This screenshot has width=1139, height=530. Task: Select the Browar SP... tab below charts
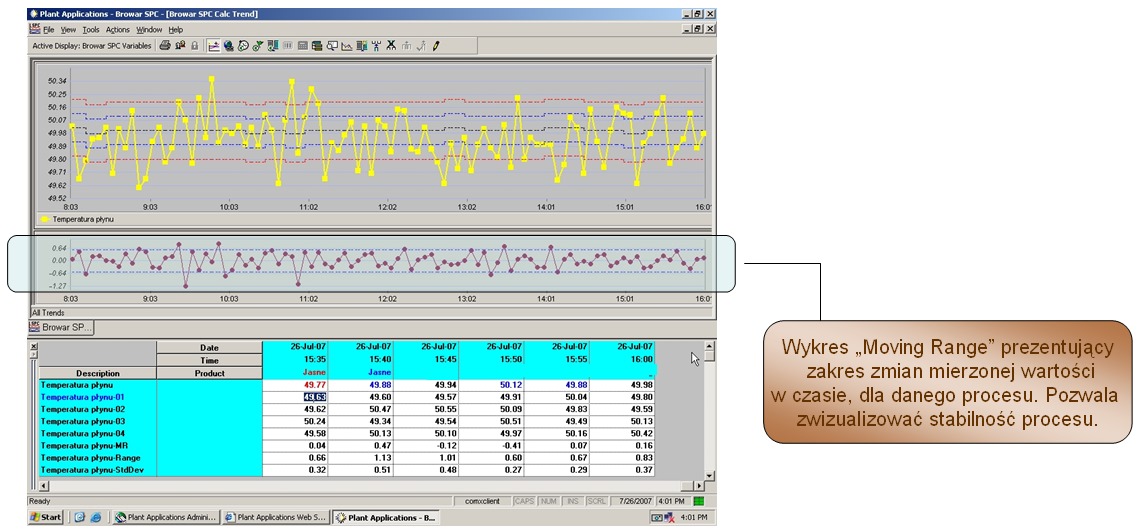point(62,327)
